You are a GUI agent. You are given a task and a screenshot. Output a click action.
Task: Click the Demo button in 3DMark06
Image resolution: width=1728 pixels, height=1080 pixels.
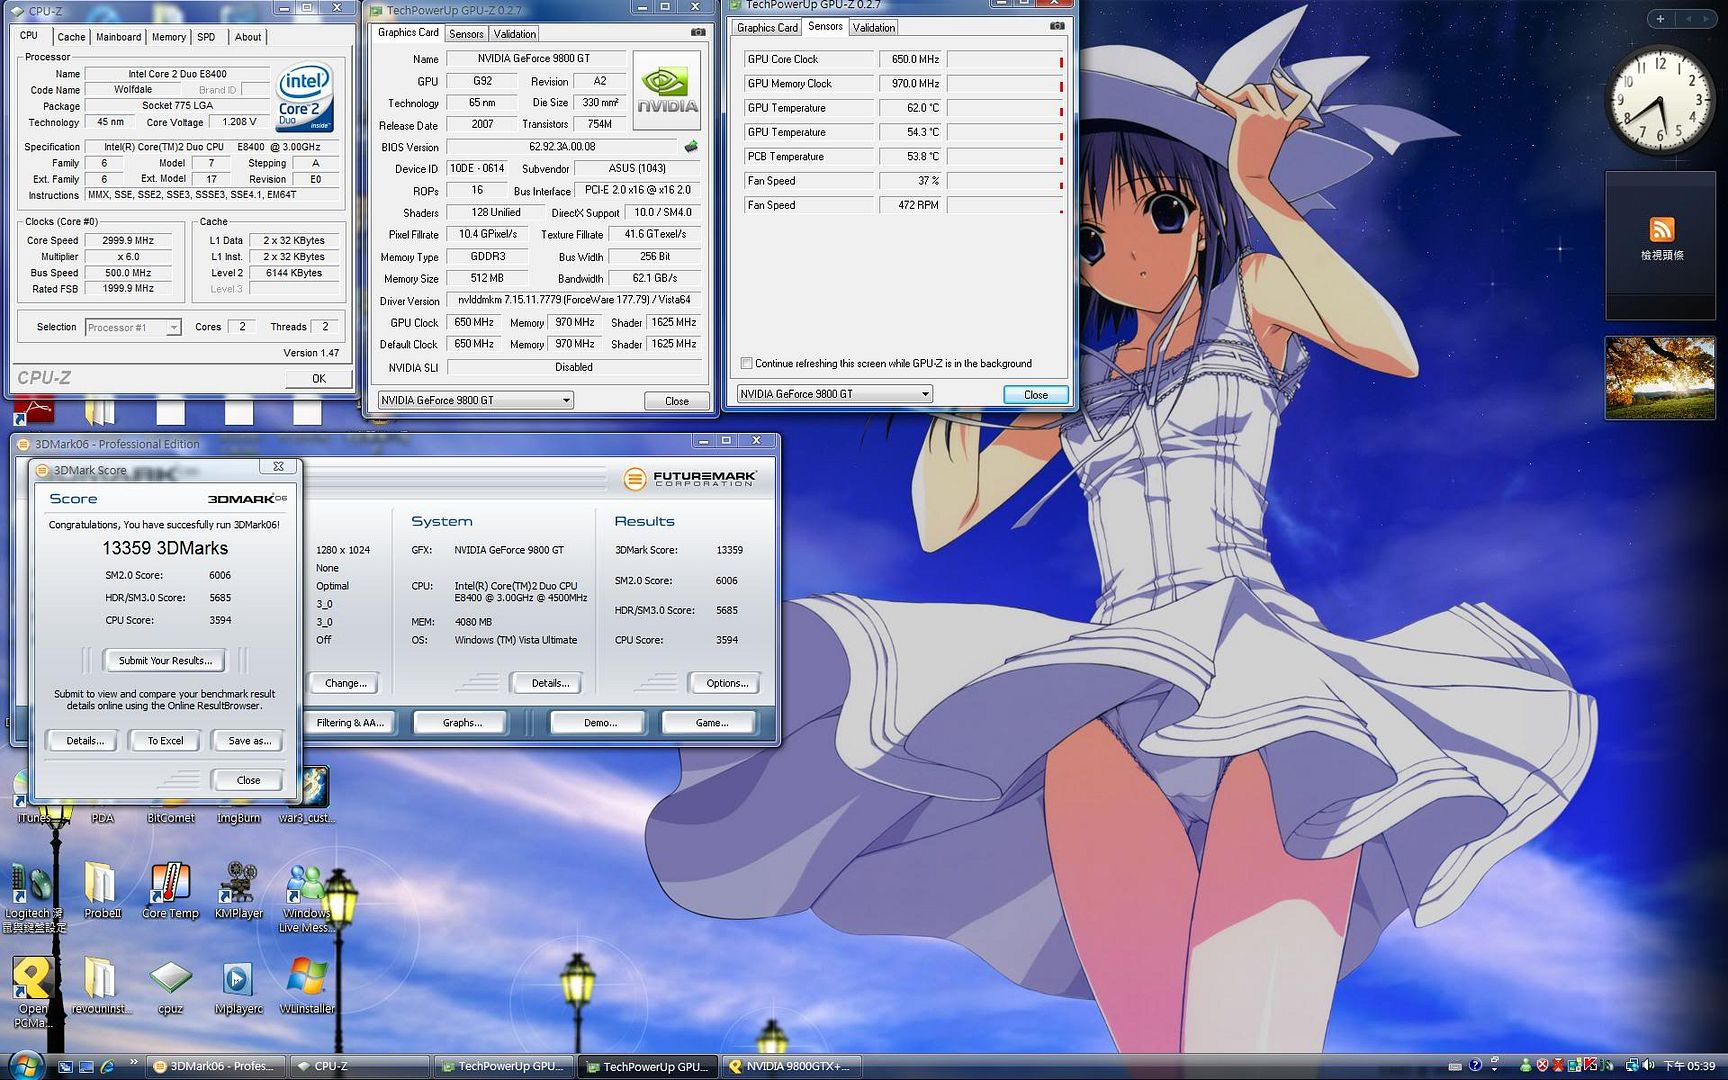pos(600,722)
